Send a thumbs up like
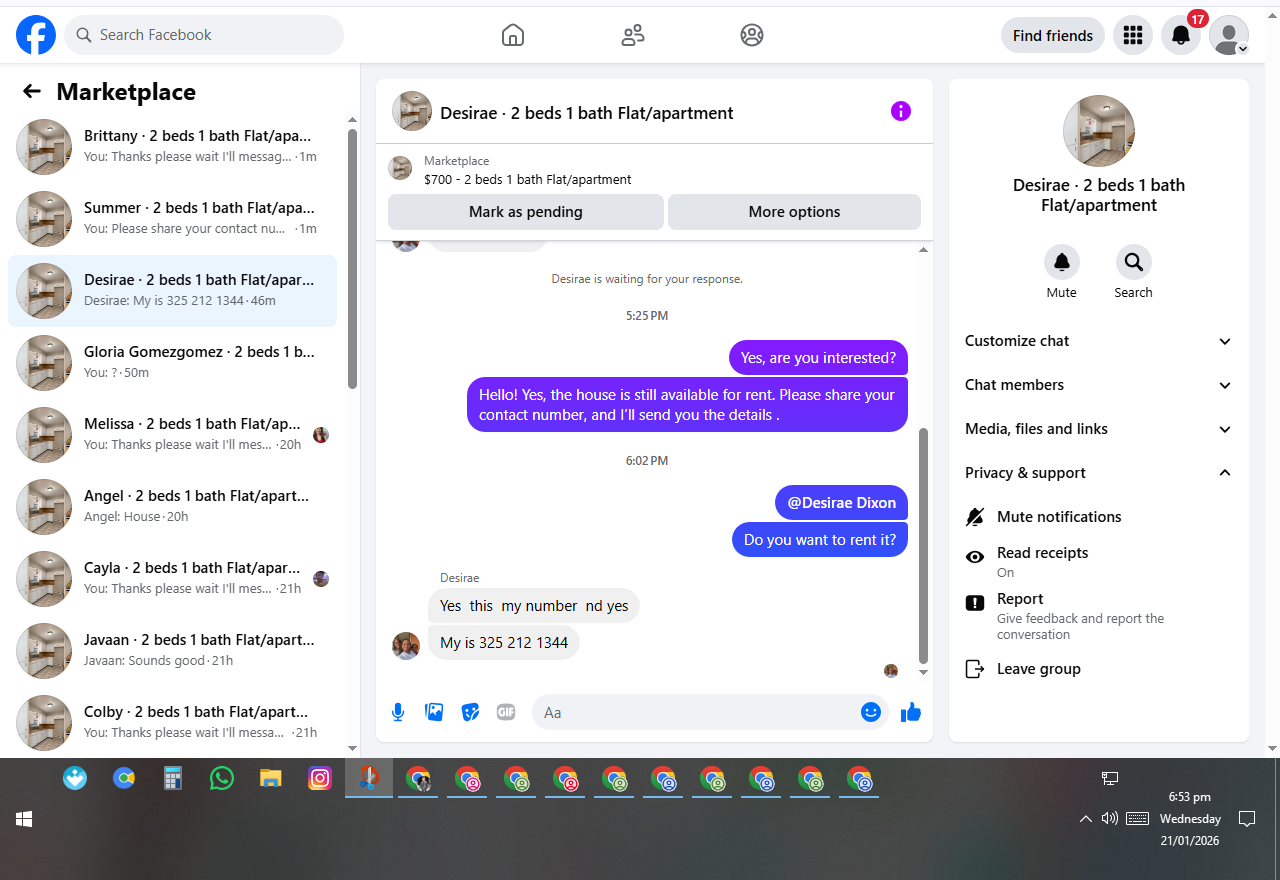 (911, 712)
